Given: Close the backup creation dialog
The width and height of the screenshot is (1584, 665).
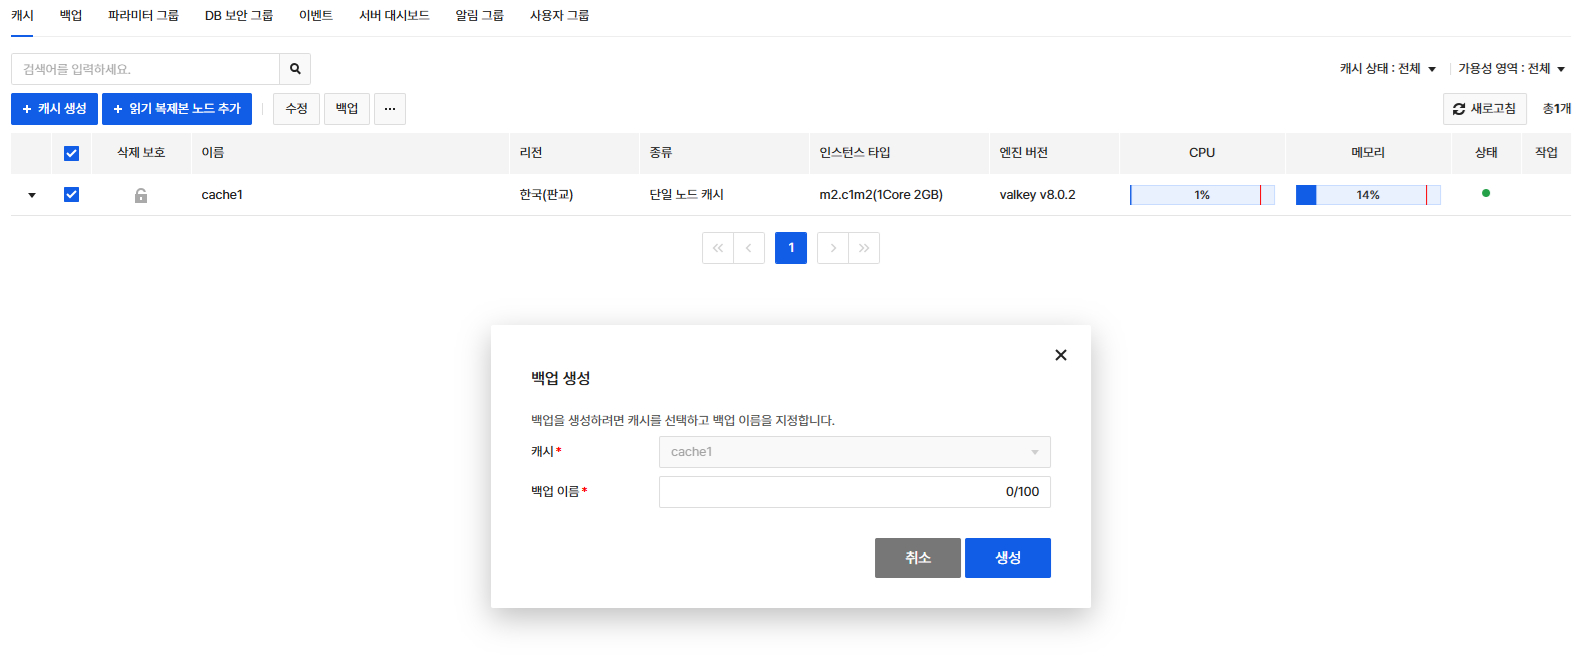Looking at the screenshot, I should pos(1060,355).
